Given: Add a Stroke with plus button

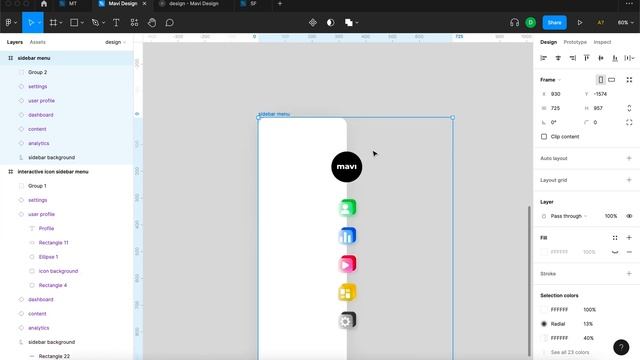Looking at the screenshot, I should pyautogui.click(x=629, y=273).
